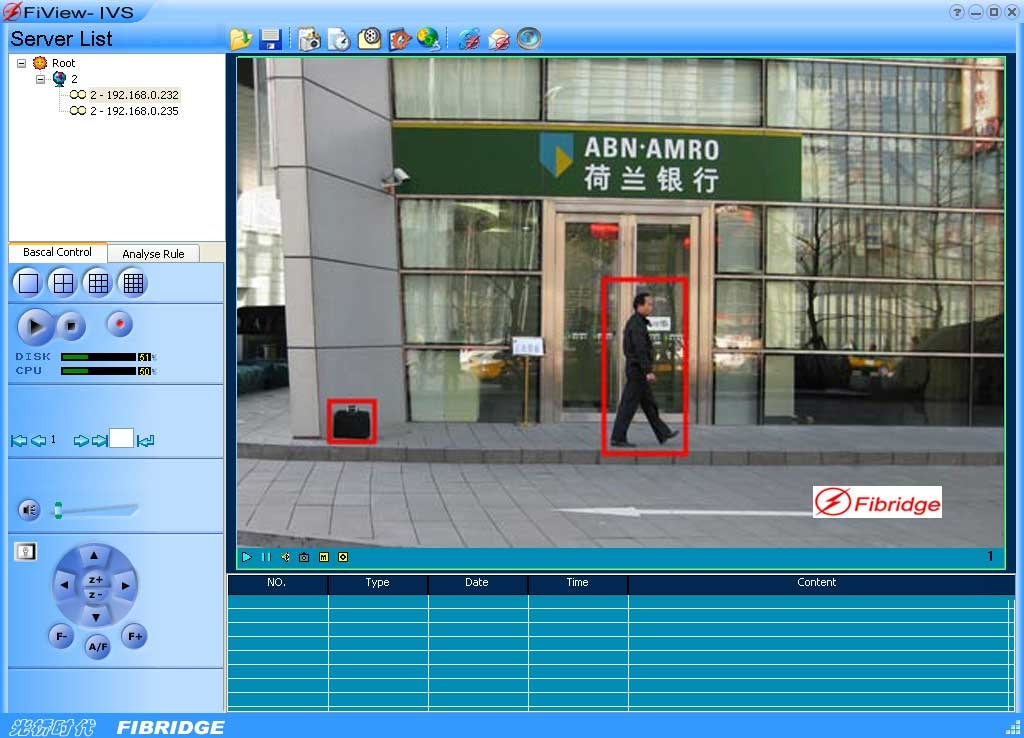Click the Root tree item label
Image resolution: width=1024 pixels, height=738 pixels.
(63, 63)
